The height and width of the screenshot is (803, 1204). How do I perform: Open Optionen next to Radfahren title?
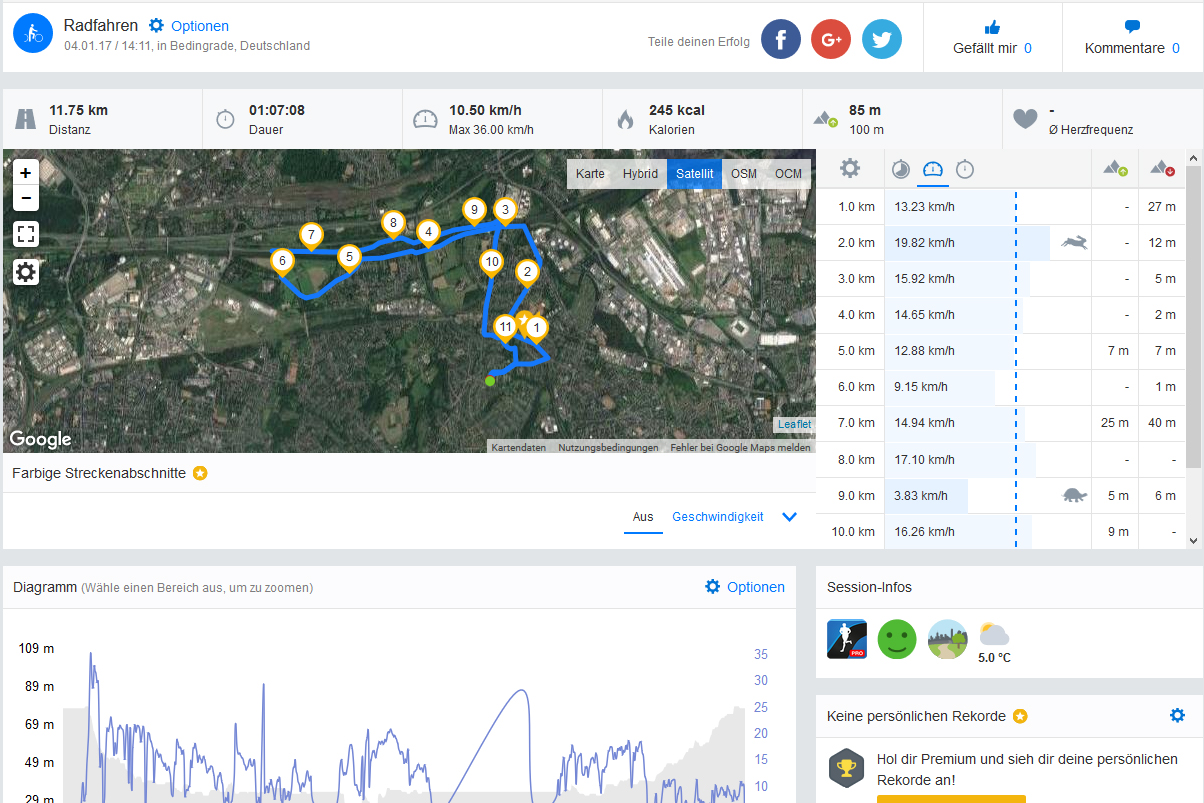pos(189,26)
